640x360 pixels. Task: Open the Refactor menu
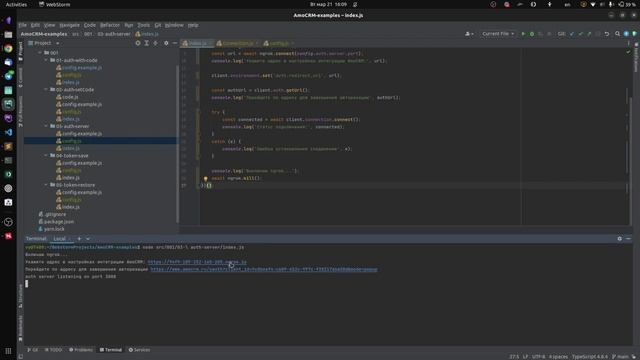[x=110, y=25]
